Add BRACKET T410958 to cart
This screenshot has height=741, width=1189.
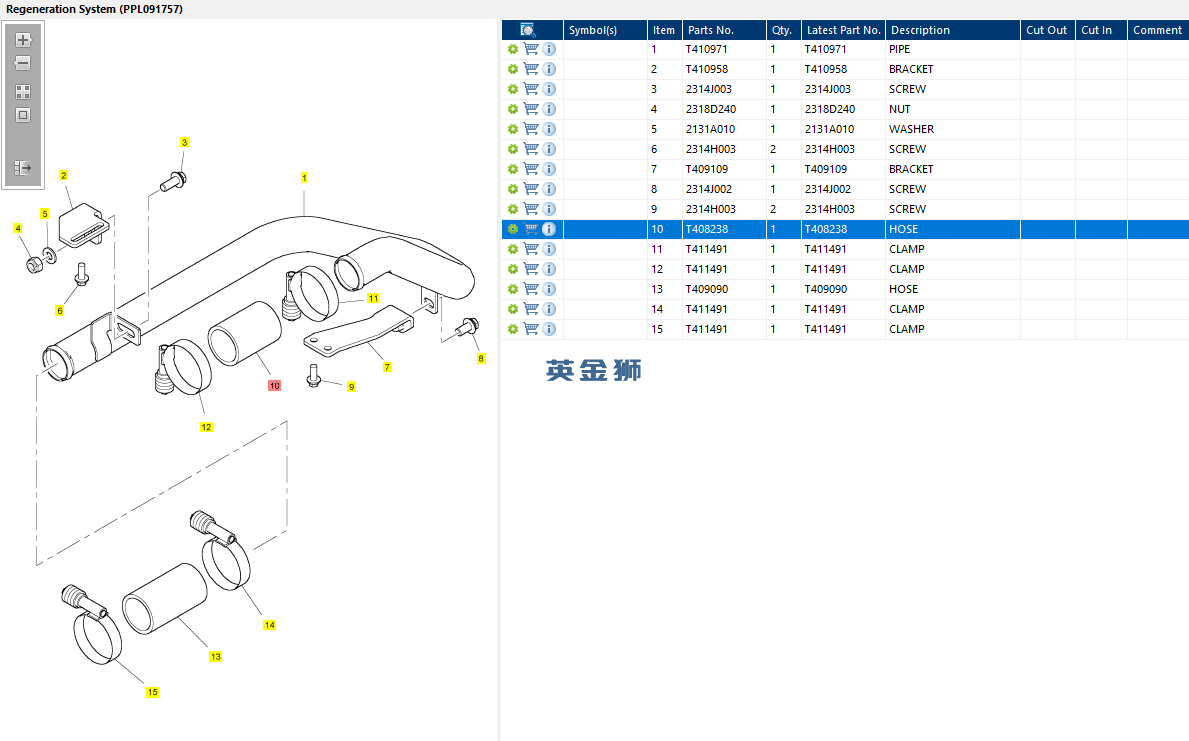point(531,69)
